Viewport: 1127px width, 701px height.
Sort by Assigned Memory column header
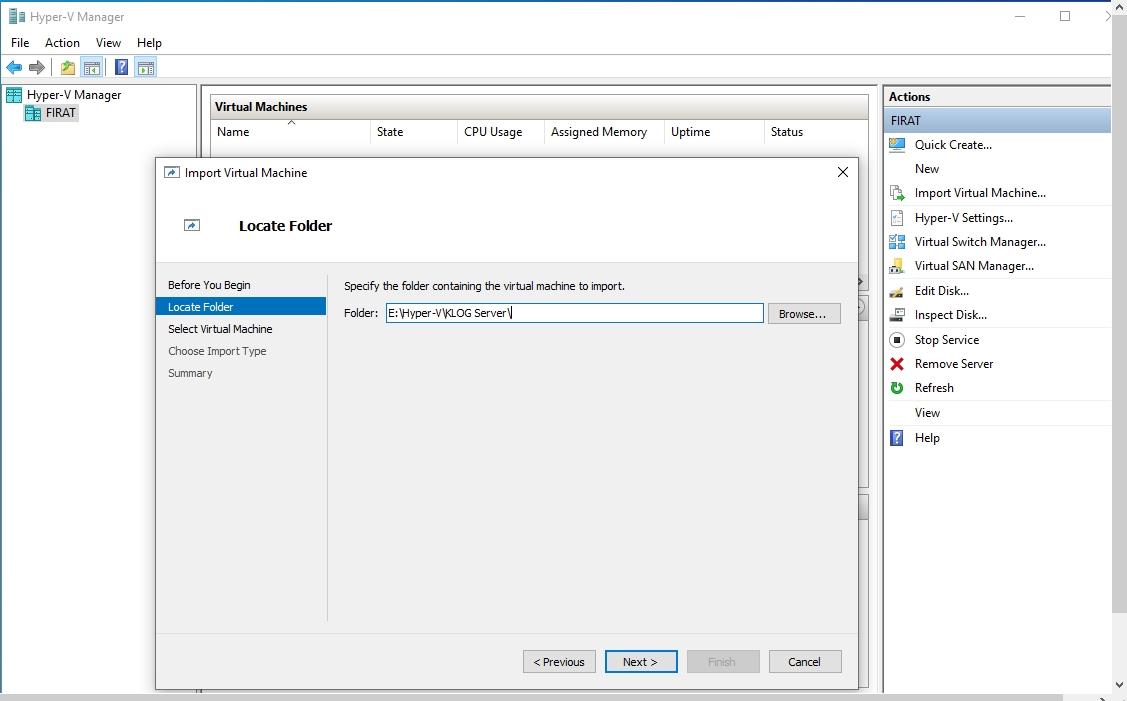604,132
